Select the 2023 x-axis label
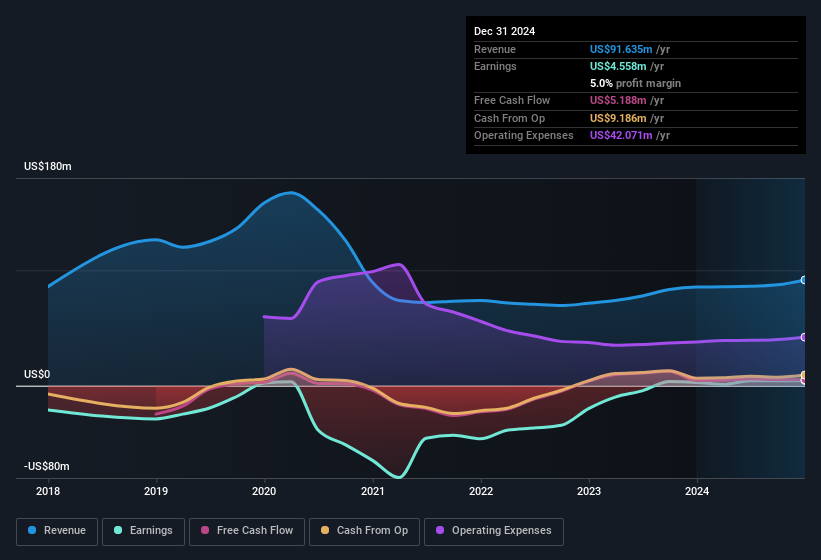The image size is (821, 560). click(589, 491)
